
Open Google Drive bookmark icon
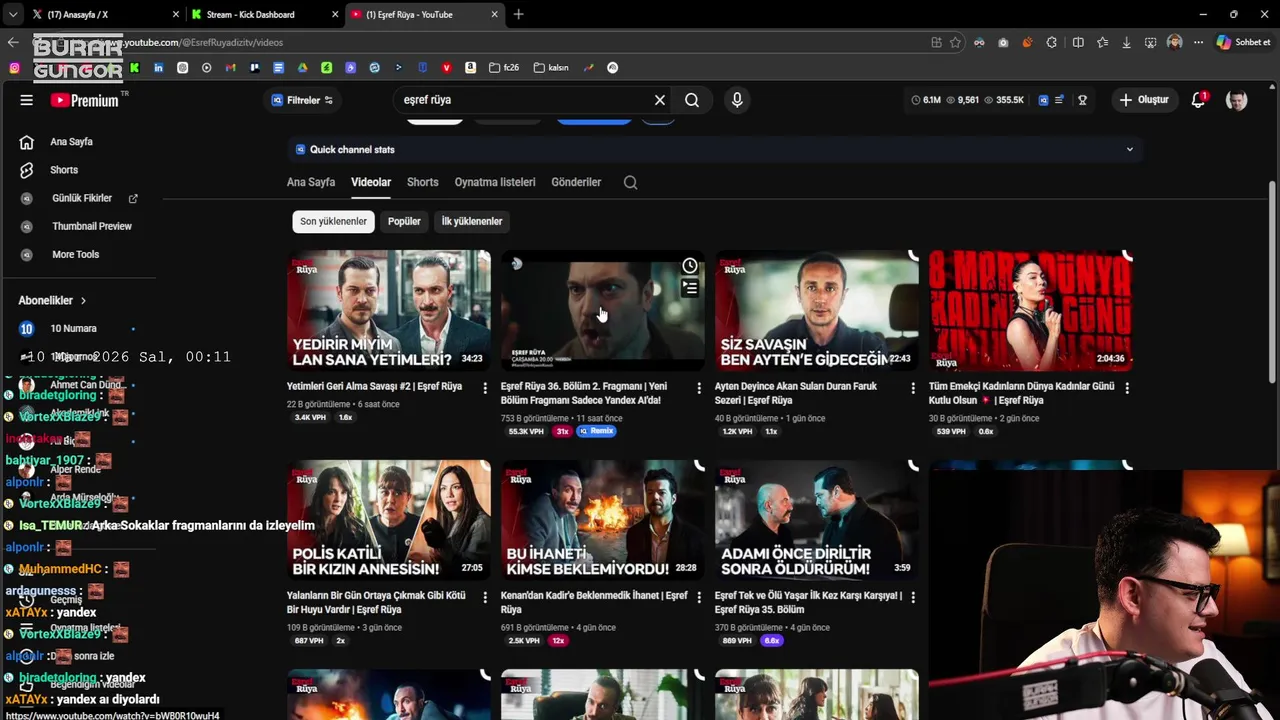302,68
